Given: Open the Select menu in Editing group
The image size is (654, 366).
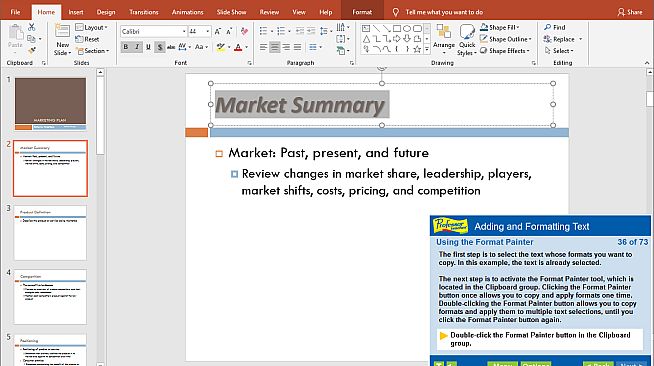Looking at the screenshot, I should pyautogui.click(x=559, y=51).
